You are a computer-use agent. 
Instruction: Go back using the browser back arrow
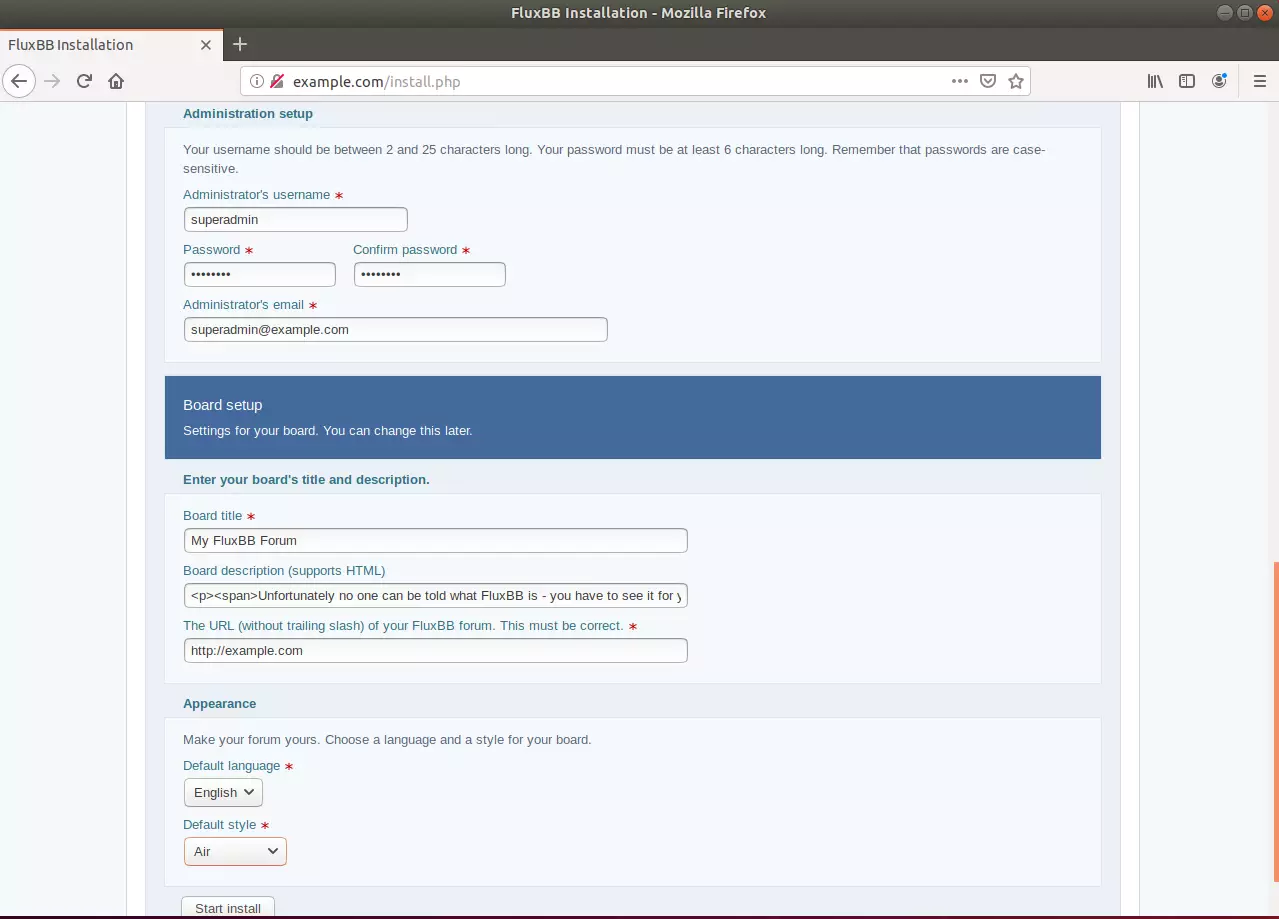(19, 81)
